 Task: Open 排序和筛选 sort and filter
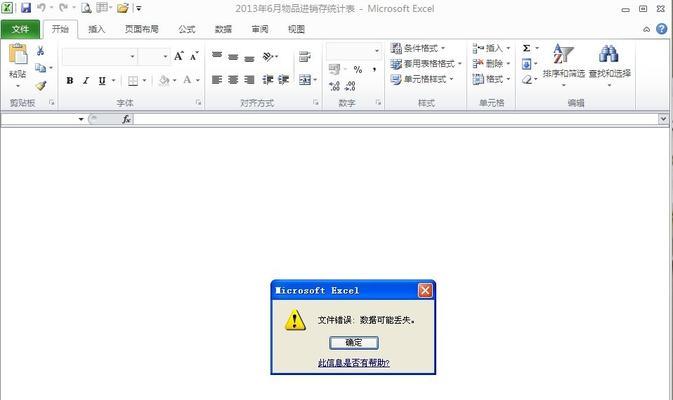point(564,64)
